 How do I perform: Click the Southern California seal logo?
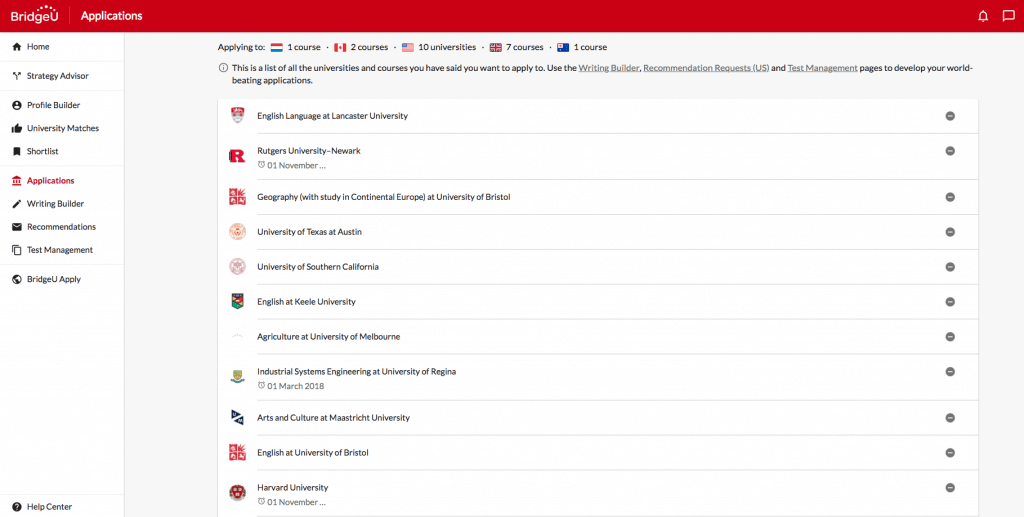238,266
